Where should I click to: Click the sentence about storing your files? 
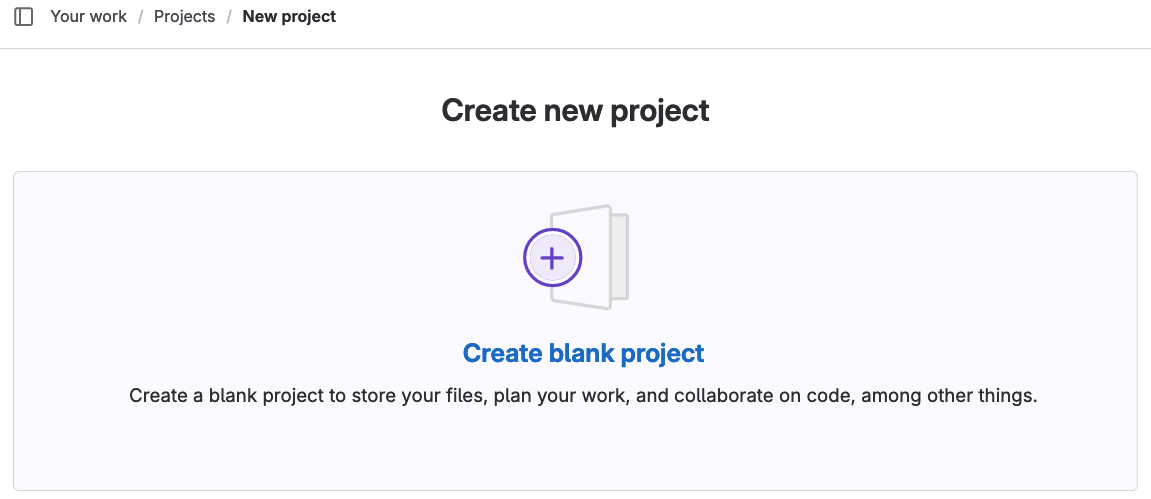[x=583, y=396]
